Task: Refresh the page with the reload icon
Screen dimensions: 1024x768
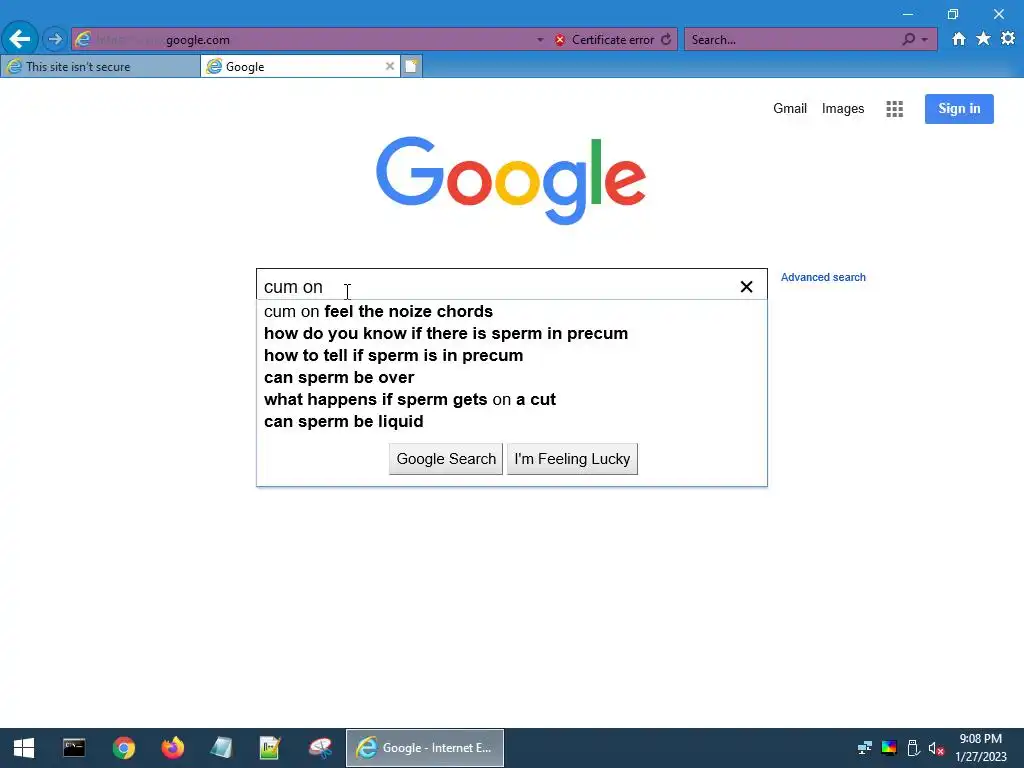Action: [665, 40]
